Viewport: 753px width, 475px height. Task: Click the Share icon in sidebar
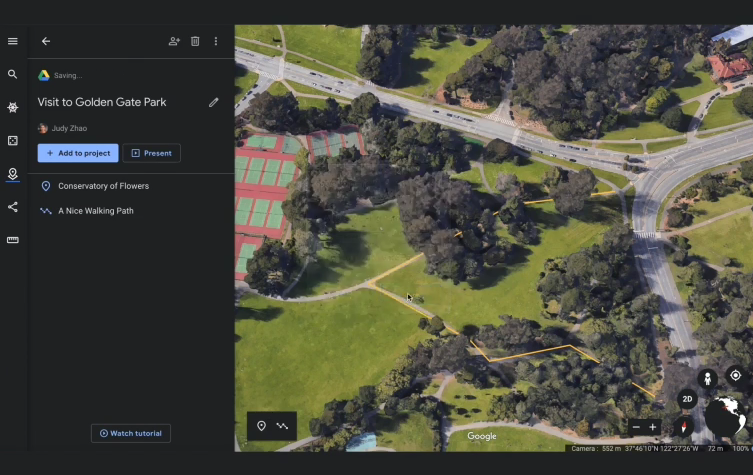click(x=13, y=207)
